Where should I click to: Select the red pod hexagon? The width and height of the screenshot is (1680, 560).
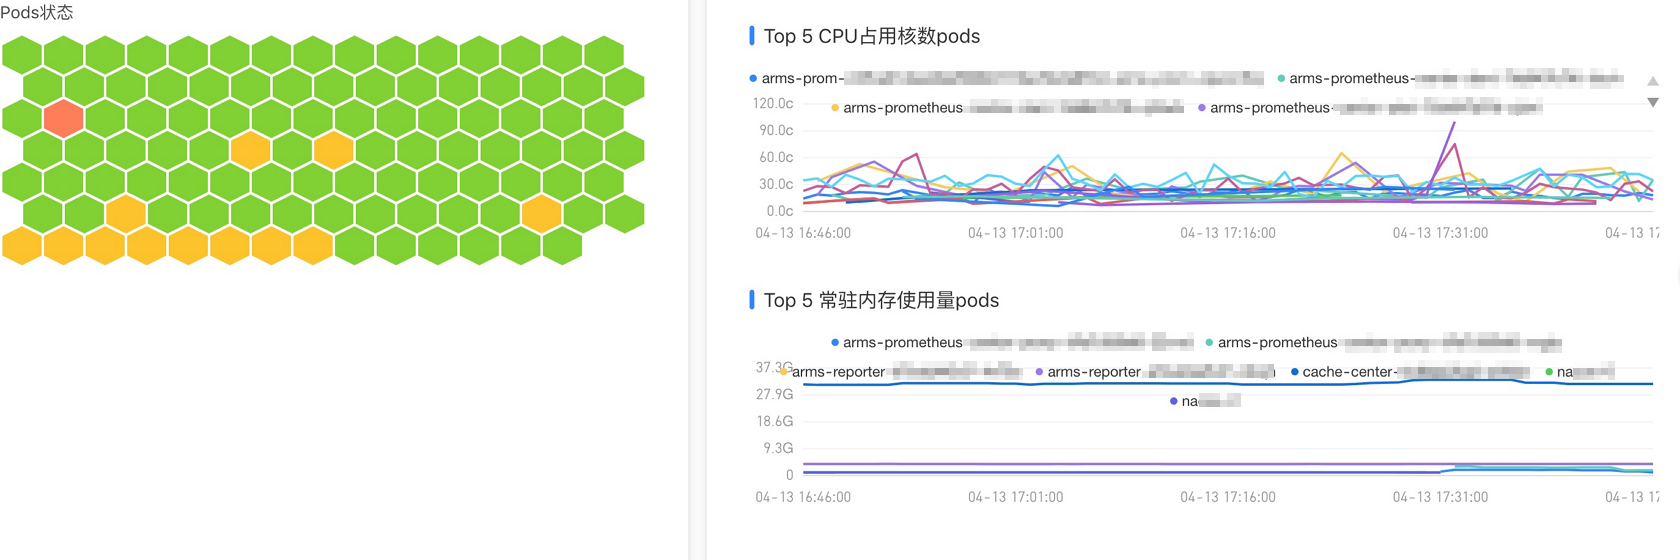pos(63,118)
